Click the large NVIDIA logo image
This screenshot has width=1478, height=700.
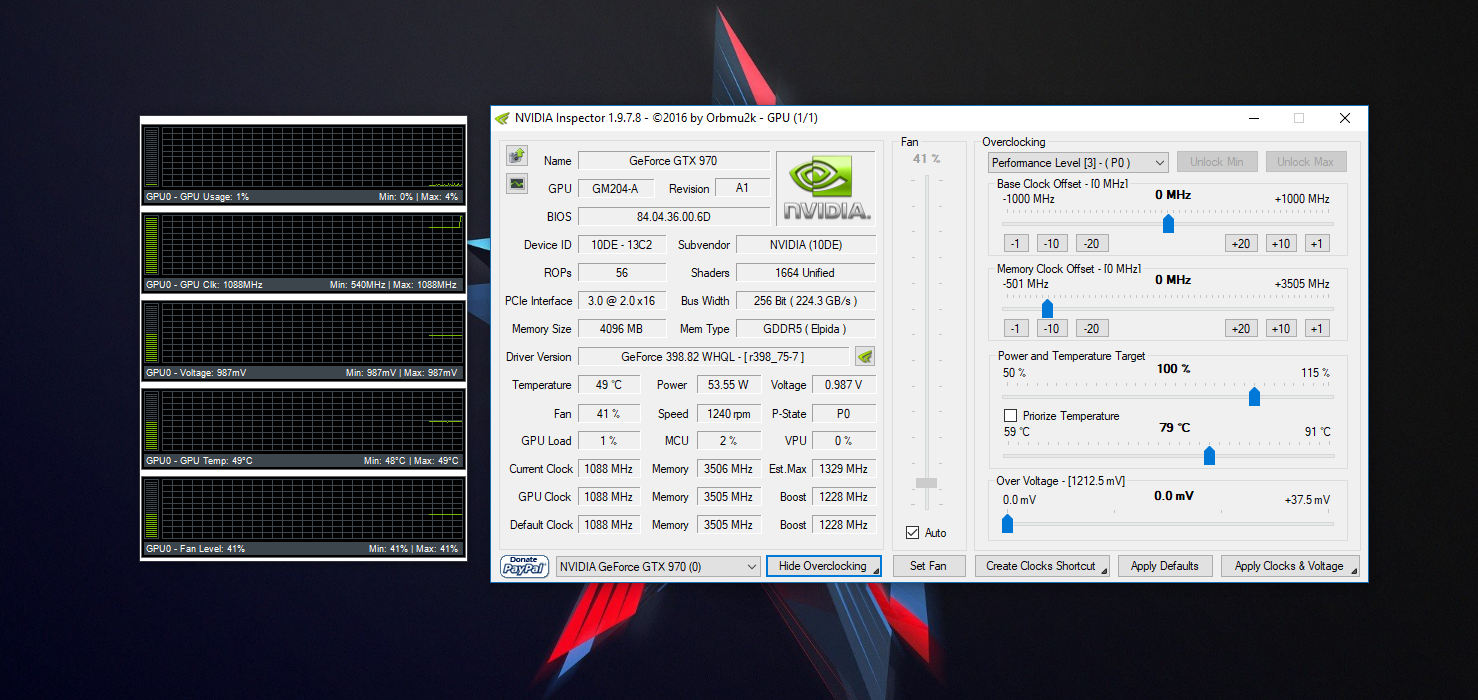(x=824, y=186)
